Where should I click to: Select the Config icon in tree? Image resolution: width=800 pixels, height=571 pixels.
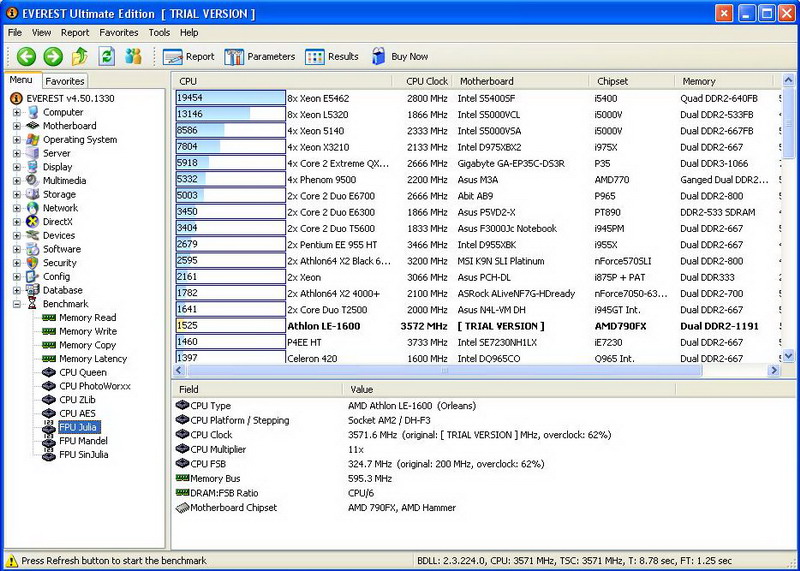point(33,276)
